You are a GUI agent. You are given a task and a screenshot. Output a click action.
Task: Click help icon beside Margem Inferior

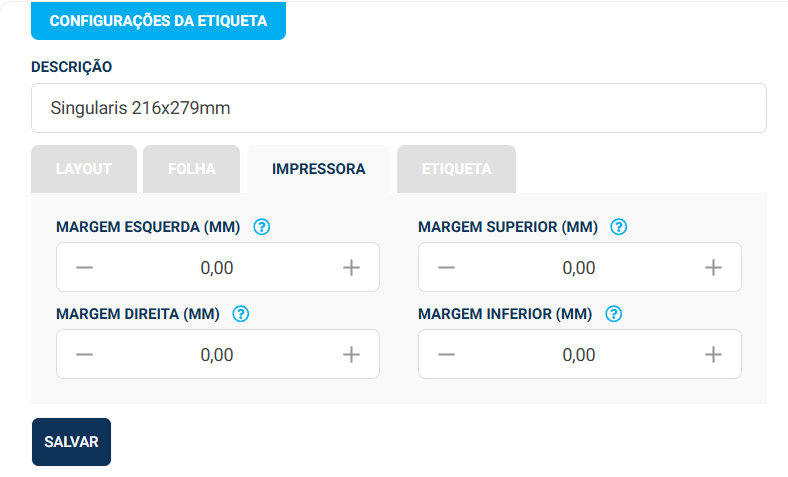(x=614, y=314)
